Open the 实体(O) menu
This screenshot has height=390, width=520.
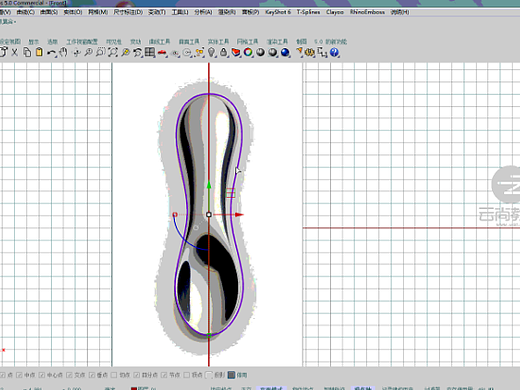(x=73, y=12)
